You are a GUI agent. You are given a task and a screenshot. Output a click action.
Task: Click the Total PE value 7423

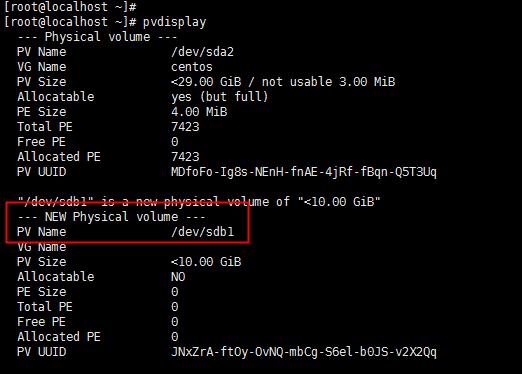point(185,127)
